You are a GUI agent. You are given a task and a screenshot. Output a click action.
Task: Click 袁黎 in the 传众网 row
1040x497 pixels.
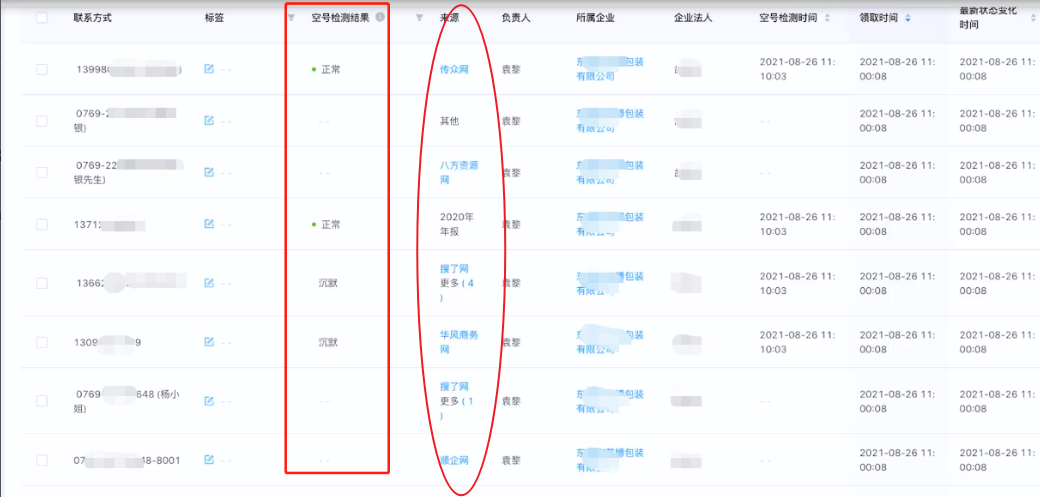[511, 69]
